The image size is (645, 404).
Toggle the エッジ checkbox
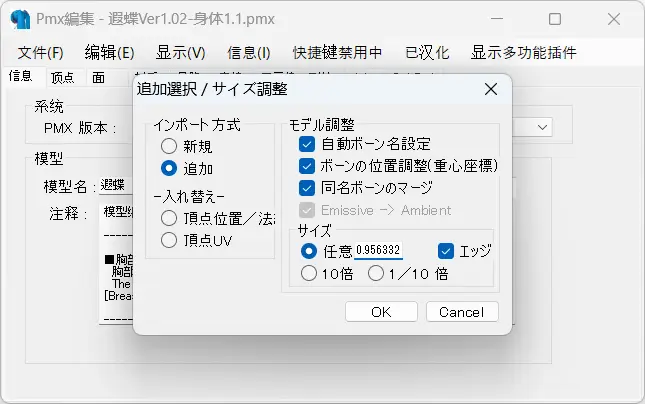point(446,251)
